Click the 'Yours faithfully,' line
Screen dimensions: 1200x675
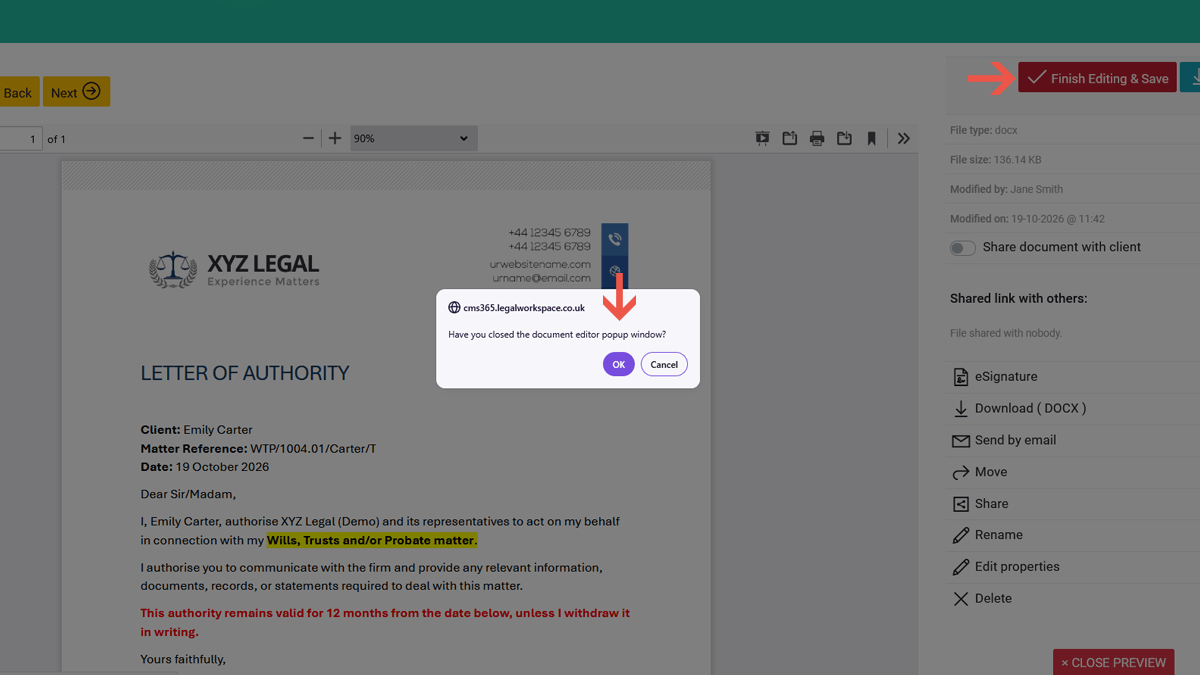[183, 659]
